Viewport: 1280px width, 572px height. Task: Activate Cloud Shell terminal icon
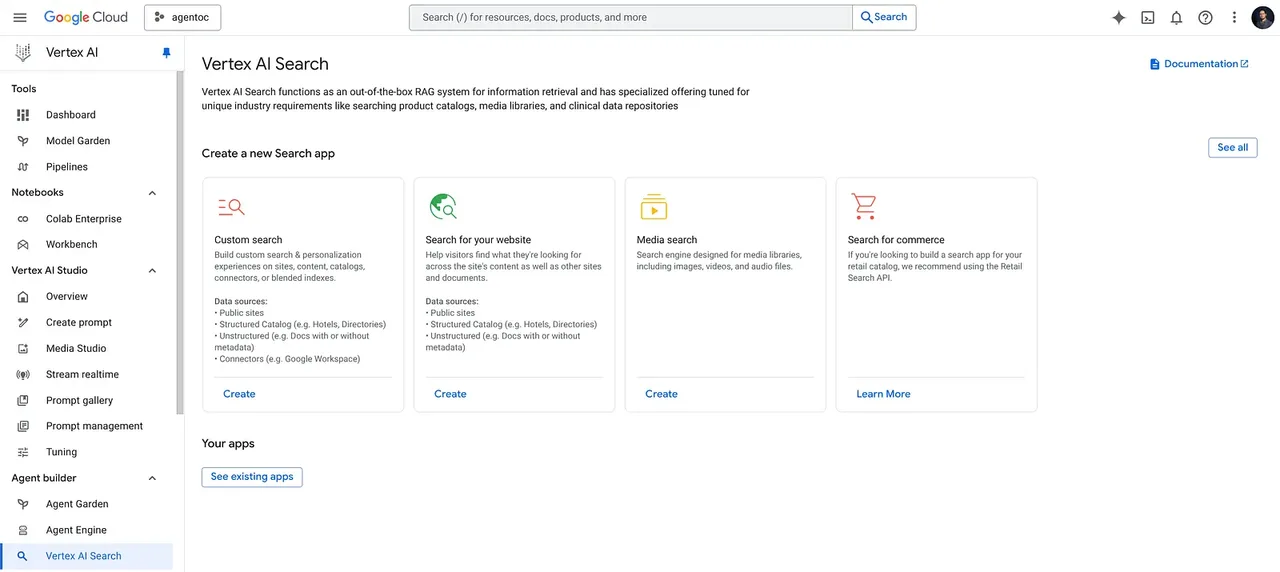[1148, 17]
